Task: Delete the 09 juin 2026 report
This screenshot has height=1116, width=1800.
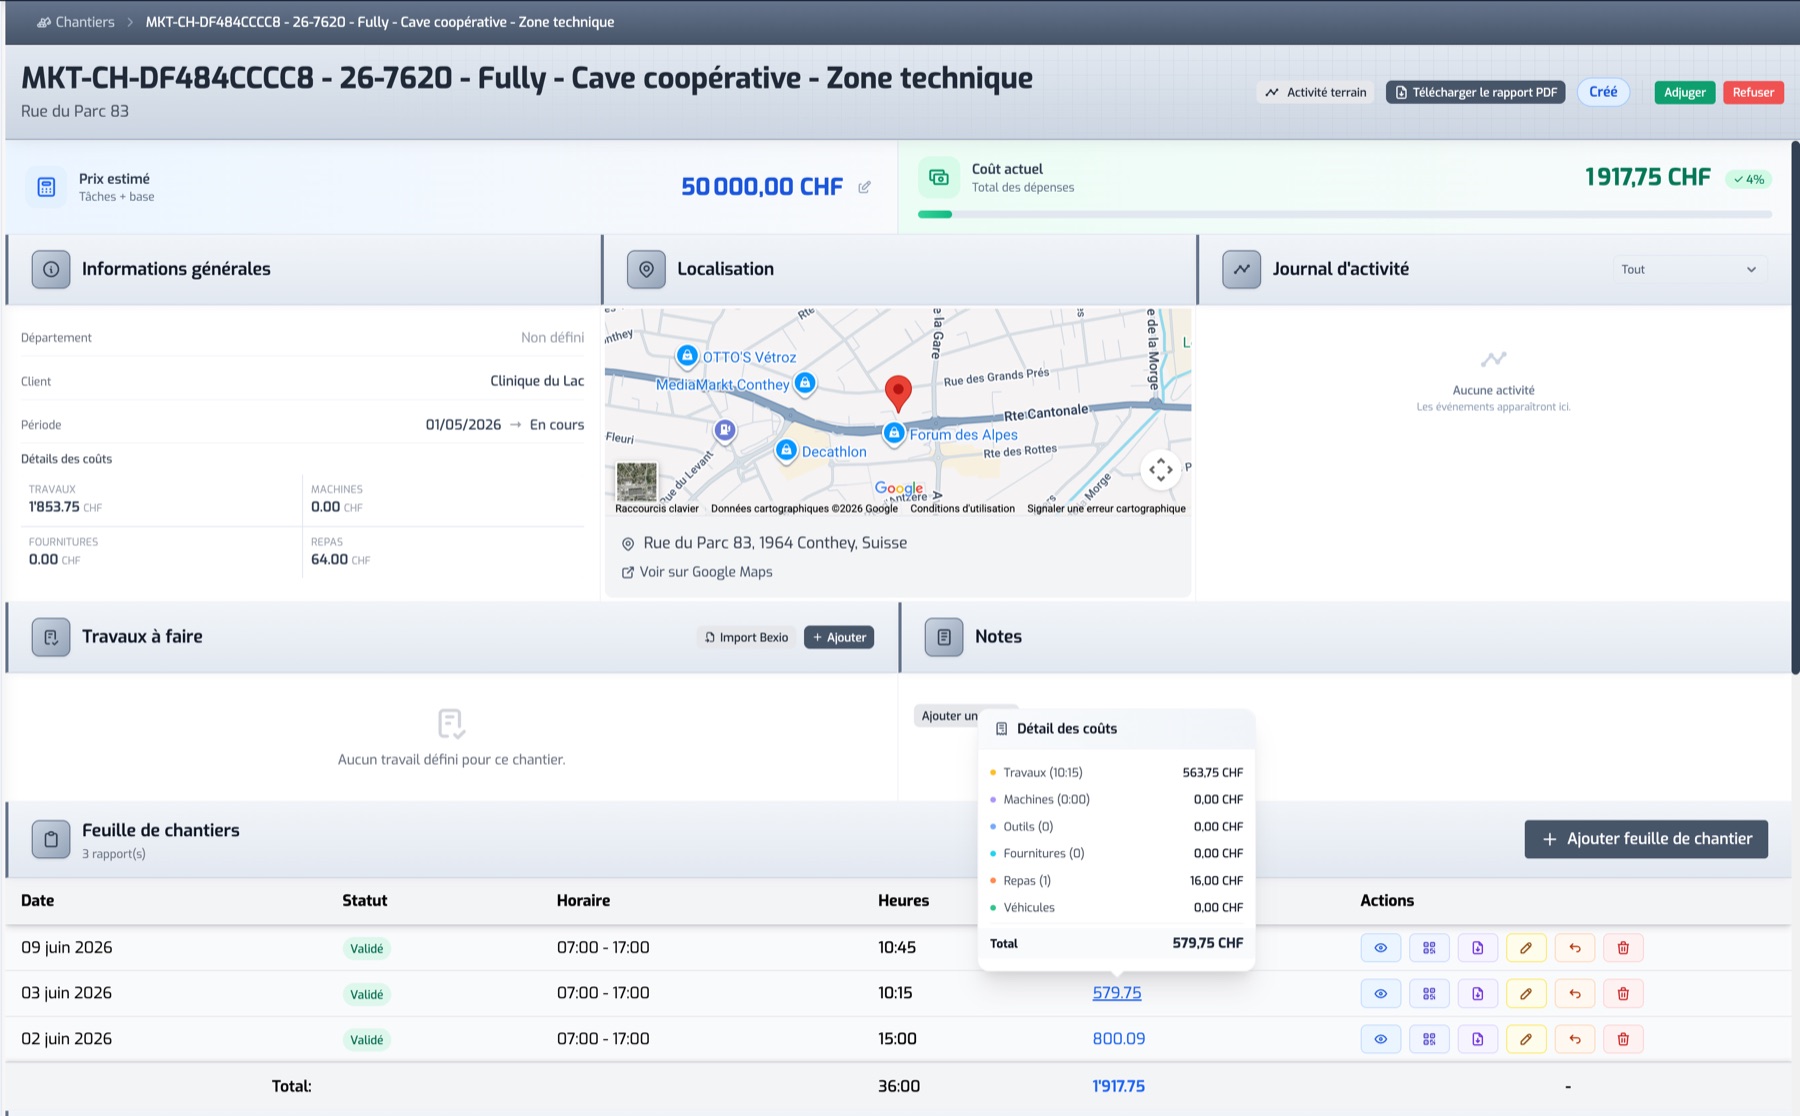Action: click(1623, 948)
